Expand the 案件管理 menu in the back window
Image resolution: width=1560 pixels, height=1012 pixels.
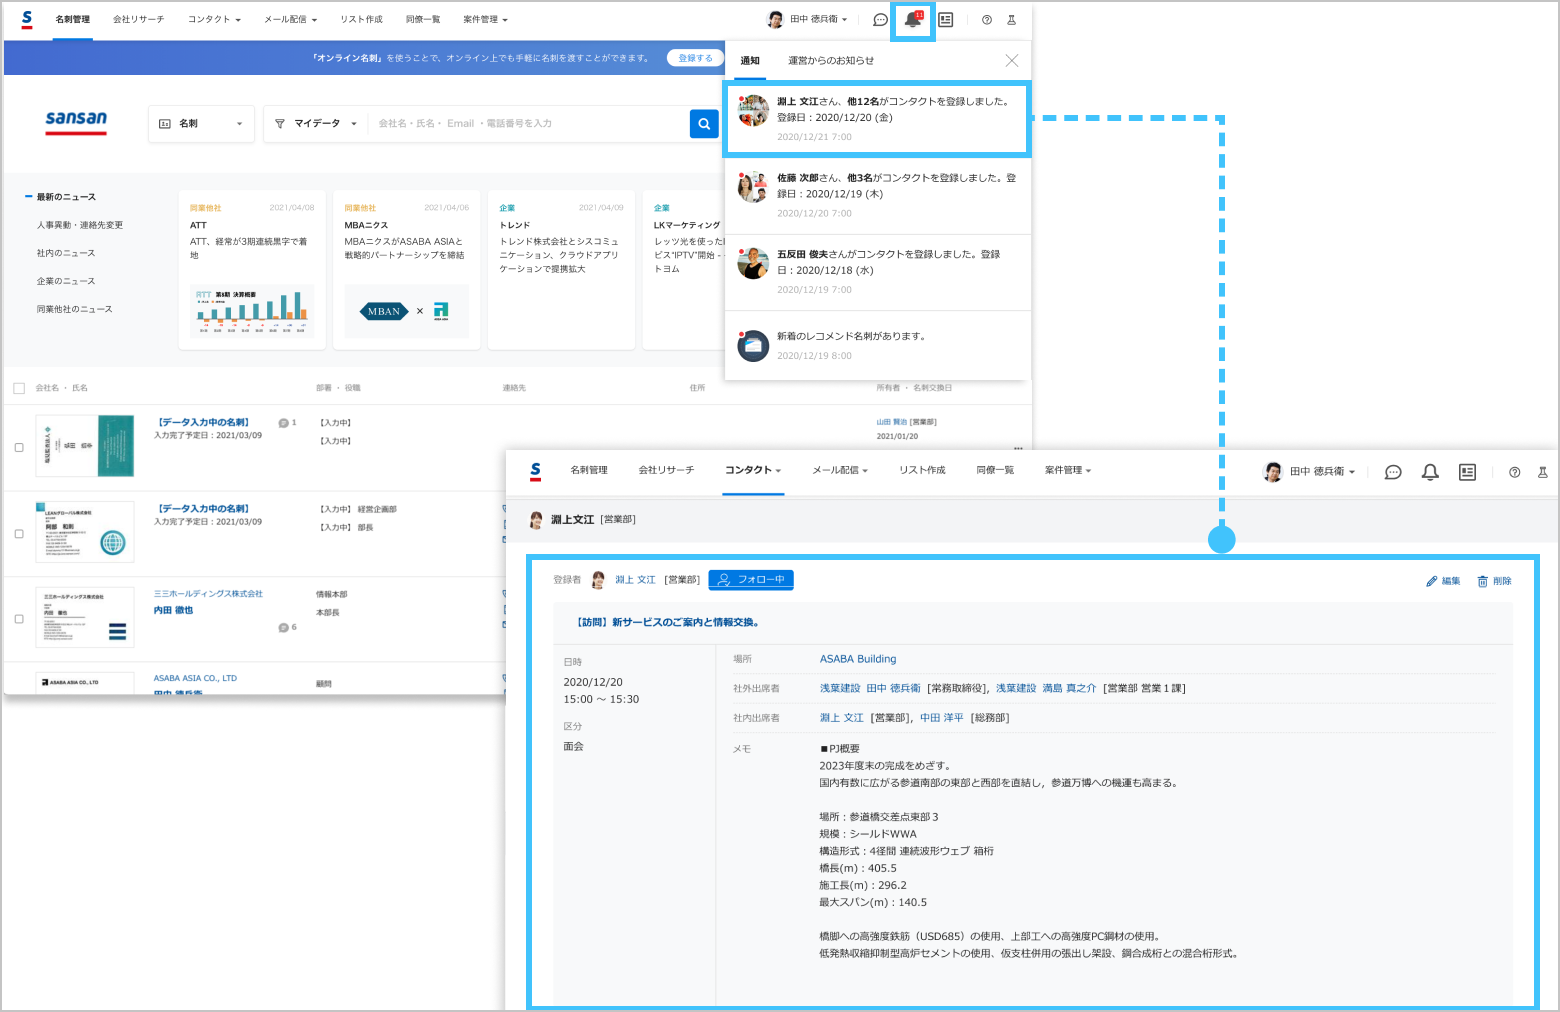pyautogui.click(x=486, y=20)
